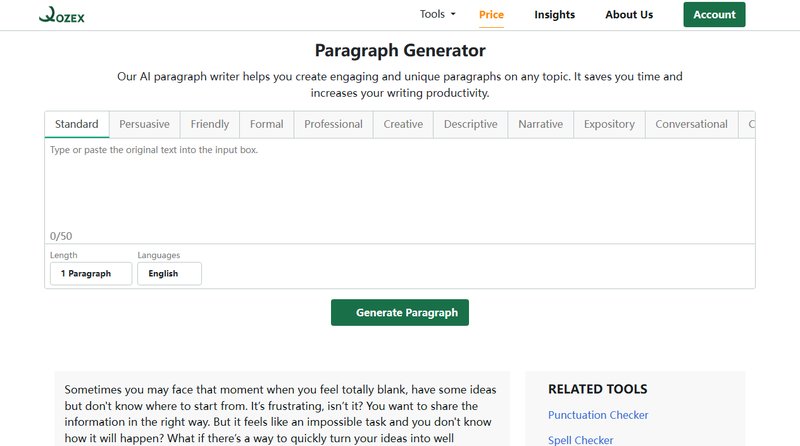
Task: Open the Length dropdown showing 1 Paragraph
Action: 90,273
